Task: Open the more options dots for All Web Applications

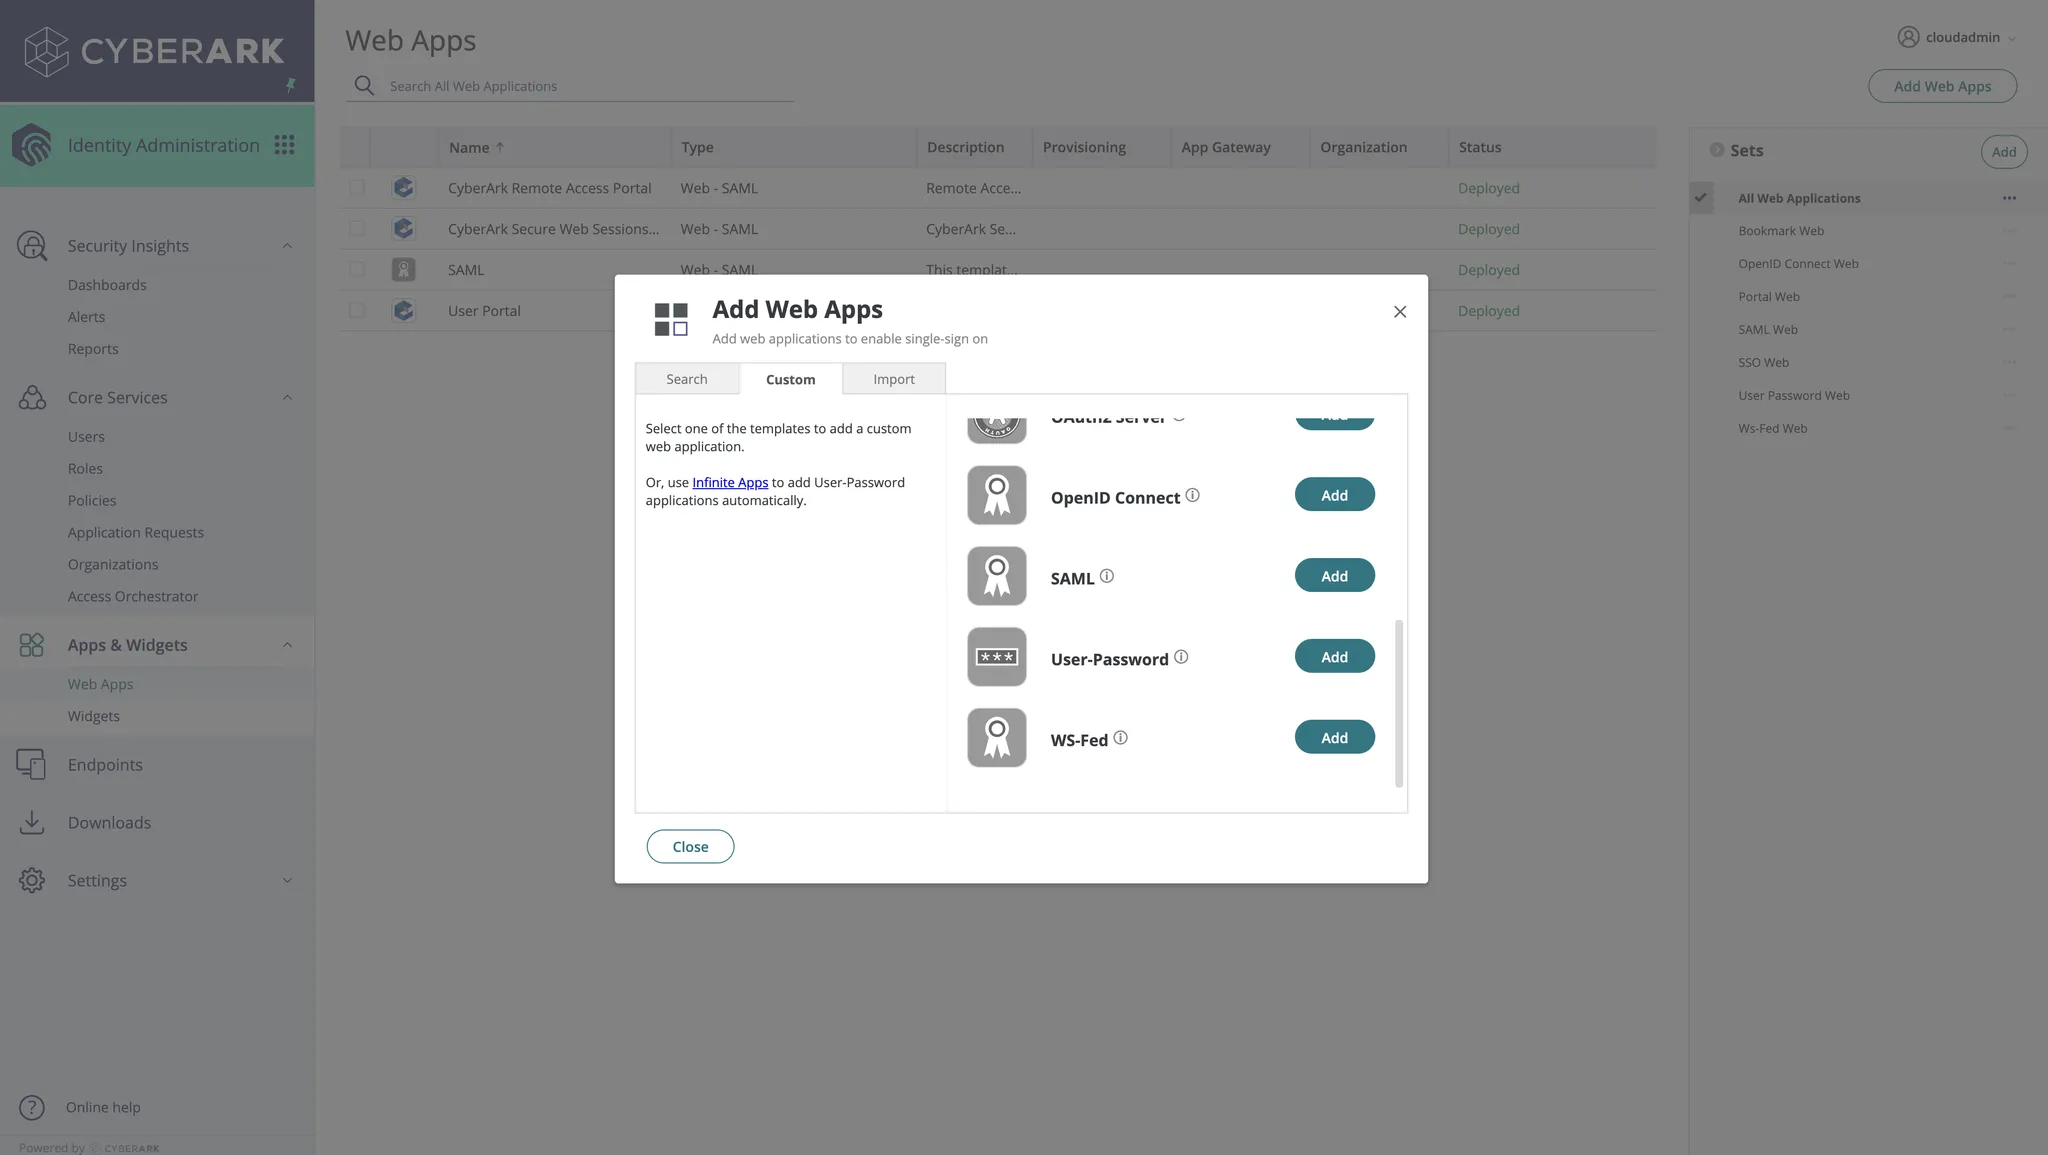Action: (x=2010, y=198)
